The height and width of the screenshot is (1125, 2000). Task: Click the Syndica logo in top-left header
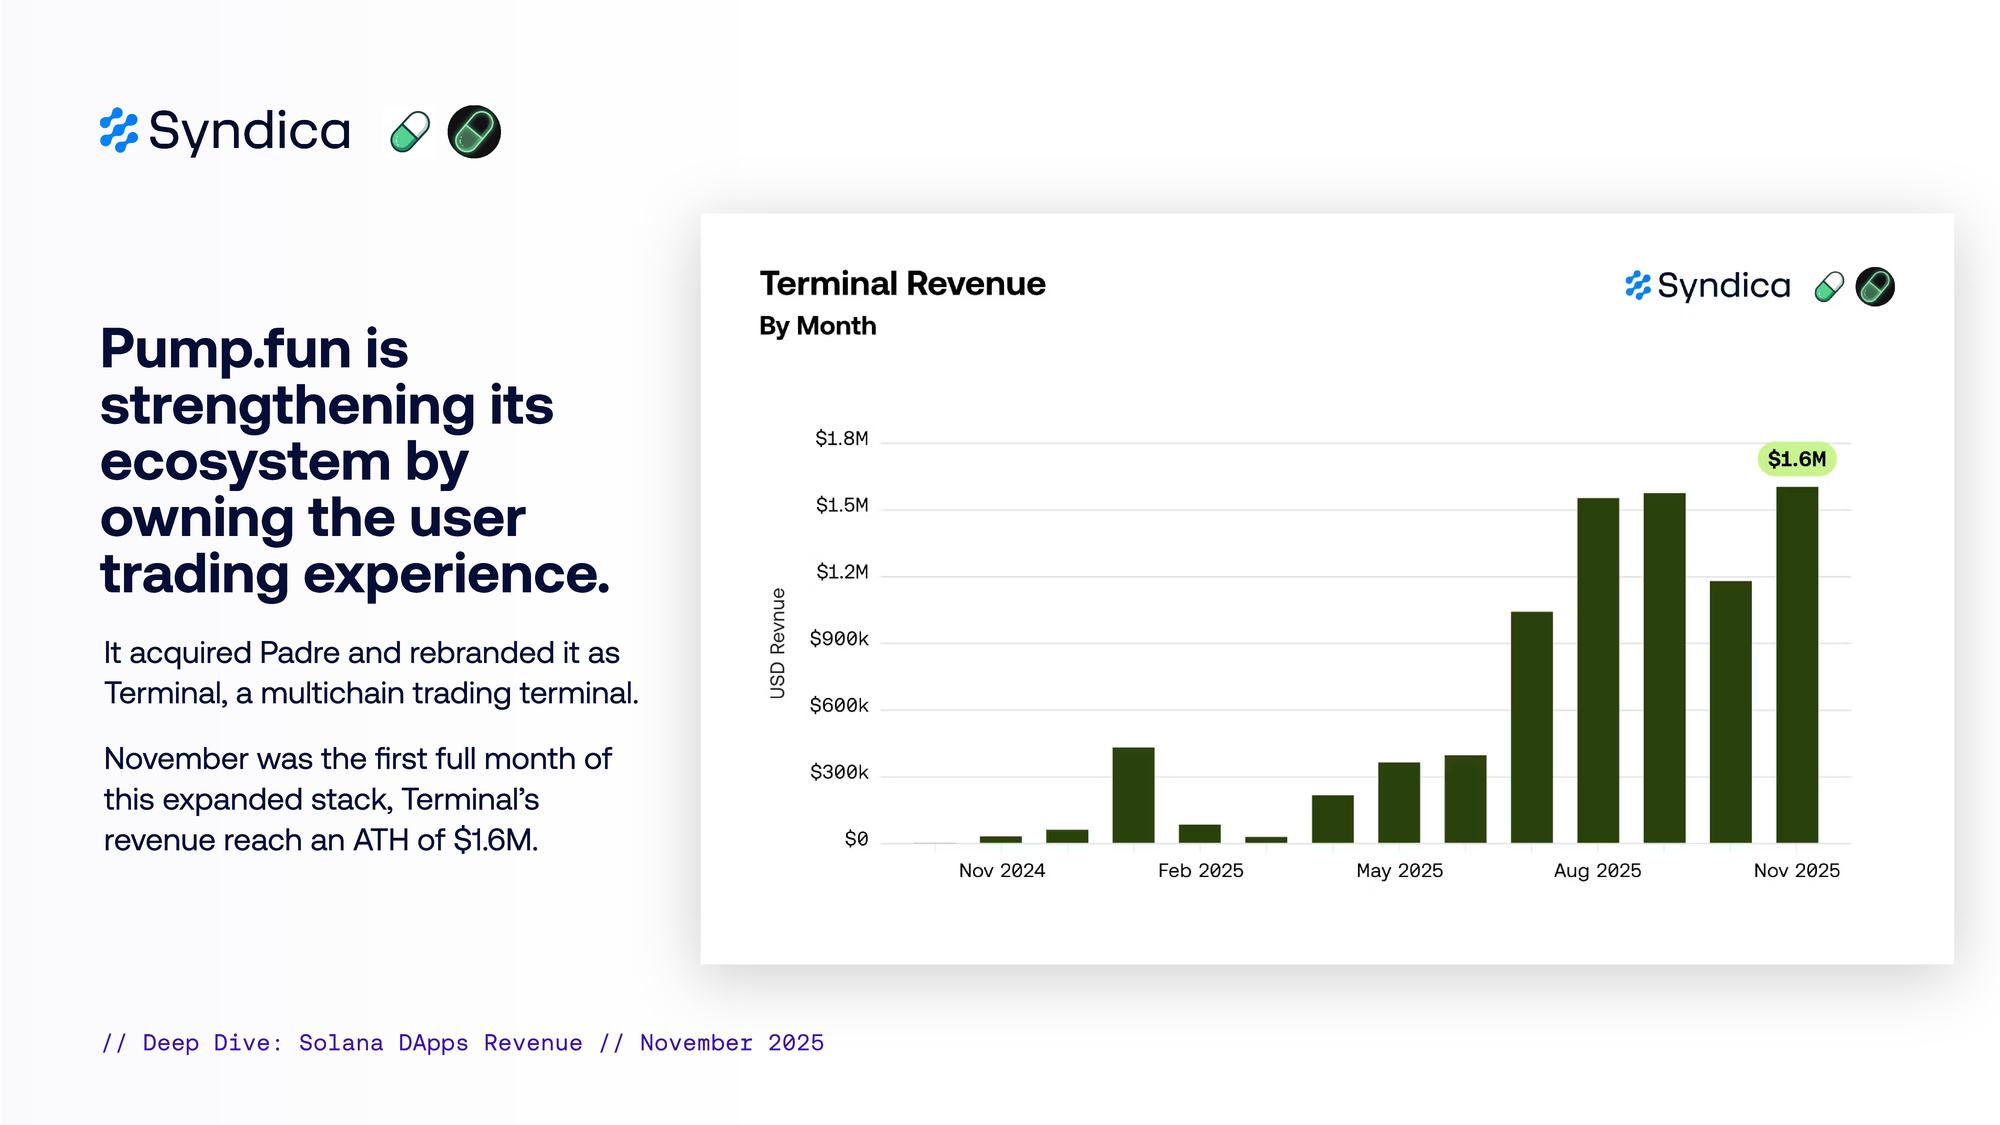tap(226, 131)
